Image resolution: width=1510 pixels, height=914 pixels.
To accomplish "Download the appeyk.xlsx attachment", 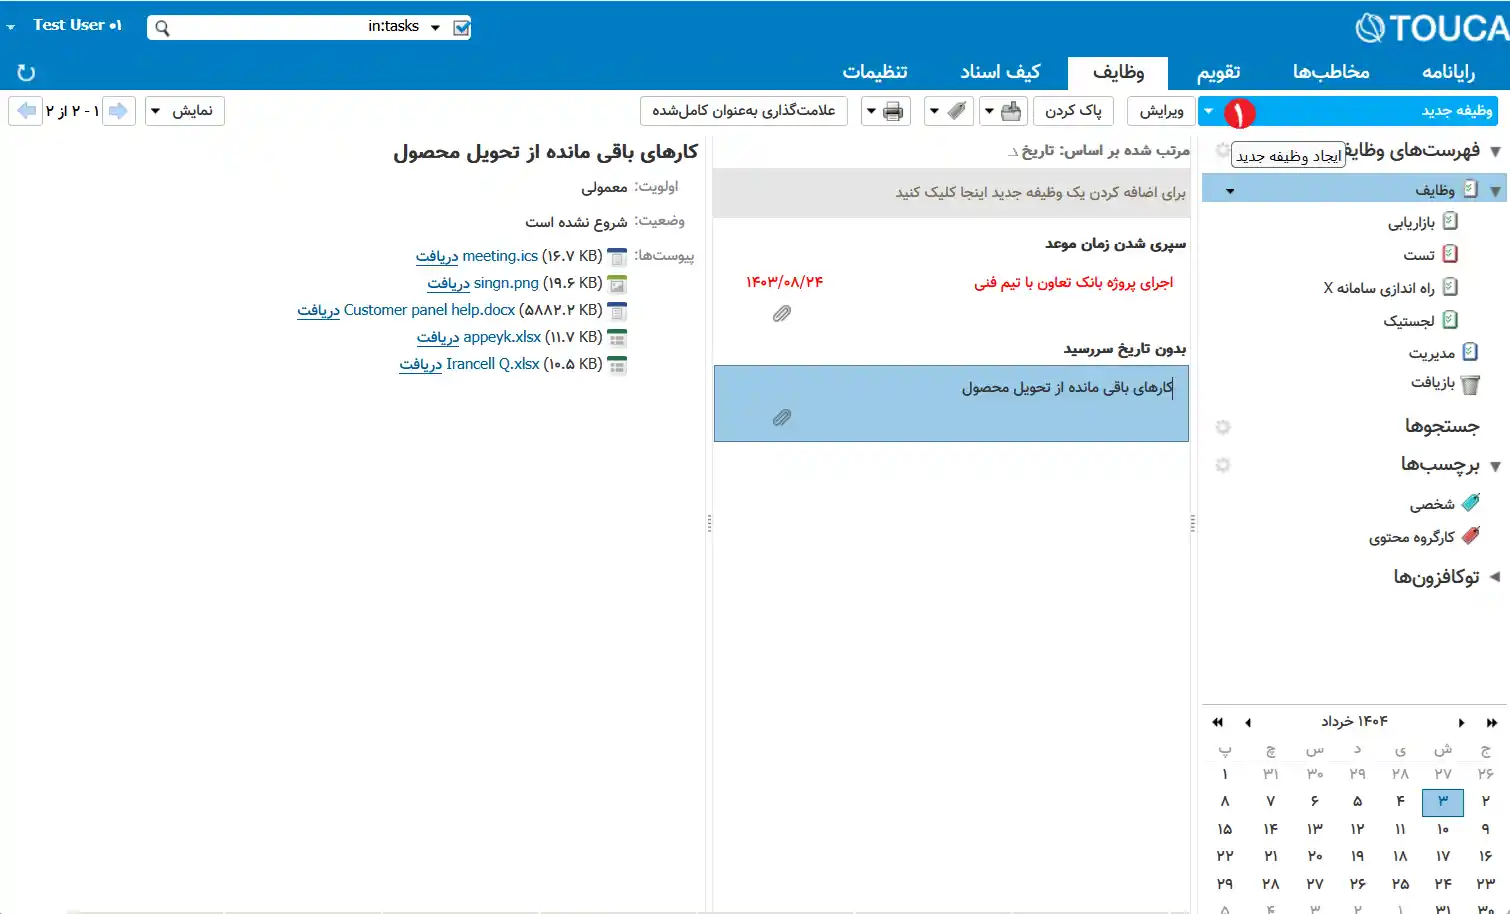I will 438,338.
